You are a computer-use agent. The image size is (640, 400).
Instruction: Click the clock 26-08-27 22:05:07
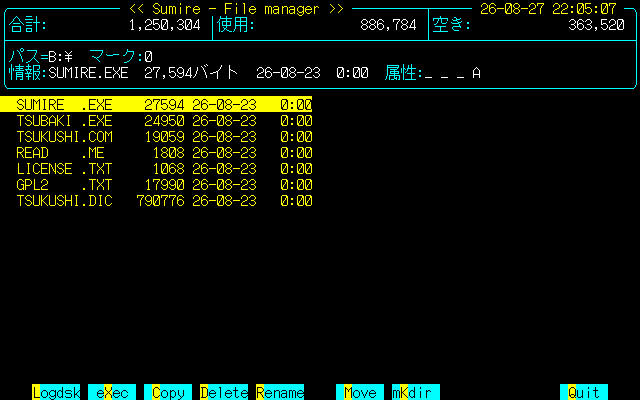pyautogui.click(x=548, y=9)
